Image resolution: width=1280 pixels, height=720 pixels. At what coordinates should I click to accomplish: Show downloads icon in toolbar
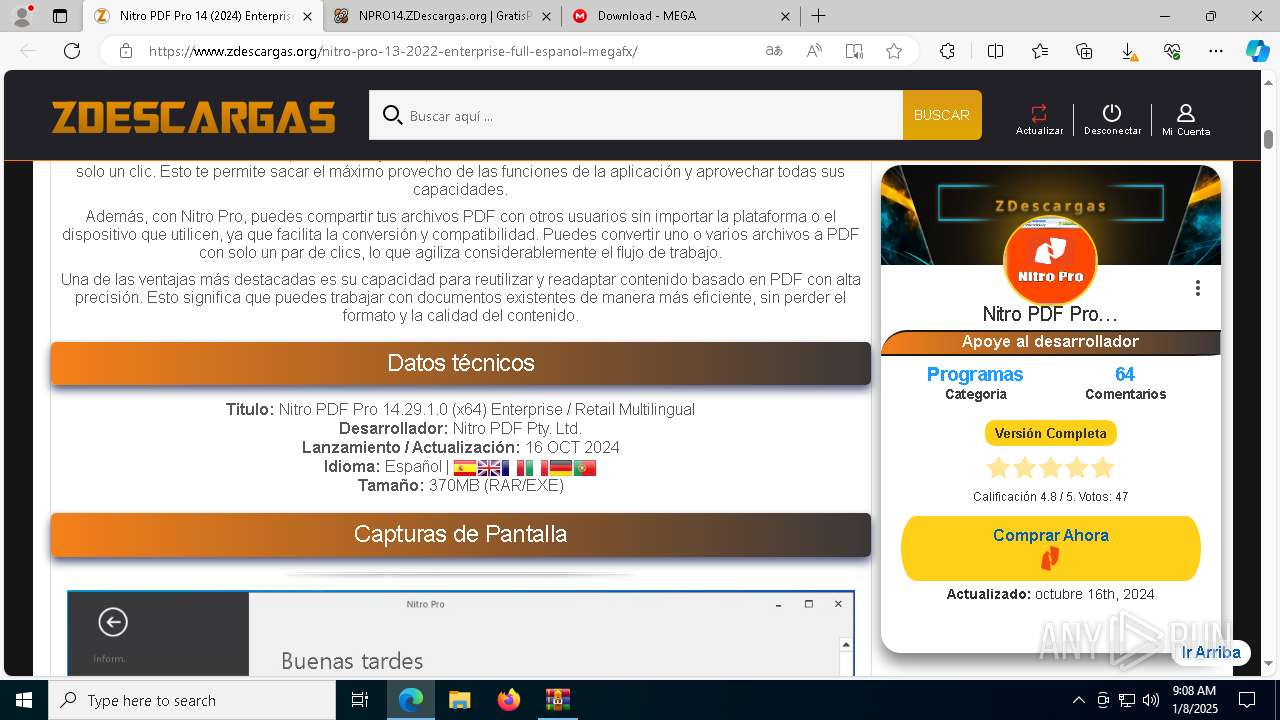pos(1128,51)
